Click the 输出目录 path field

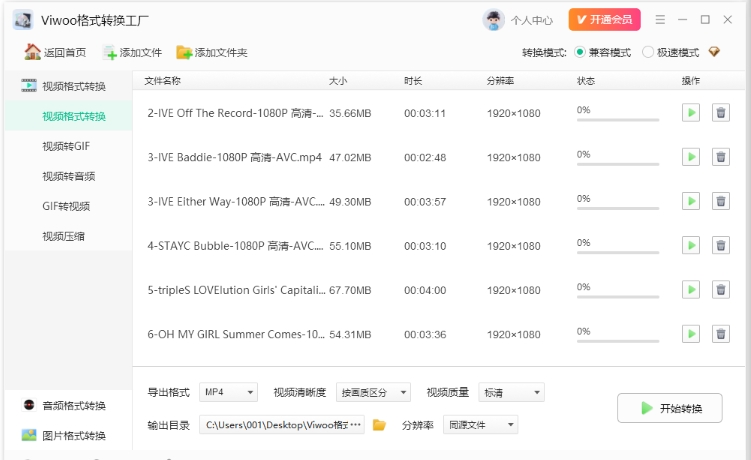click(282, 425)
